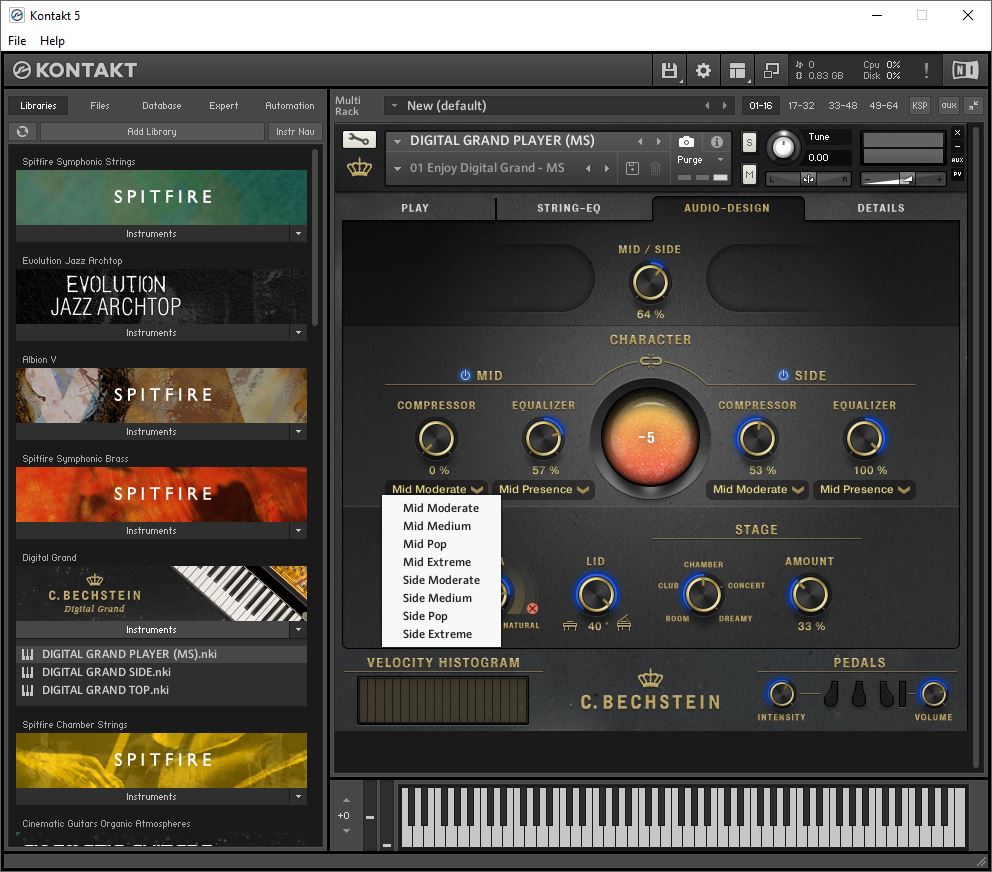Open the File menu
Viewport: 992px width, 872px height.
click(17, 40)
